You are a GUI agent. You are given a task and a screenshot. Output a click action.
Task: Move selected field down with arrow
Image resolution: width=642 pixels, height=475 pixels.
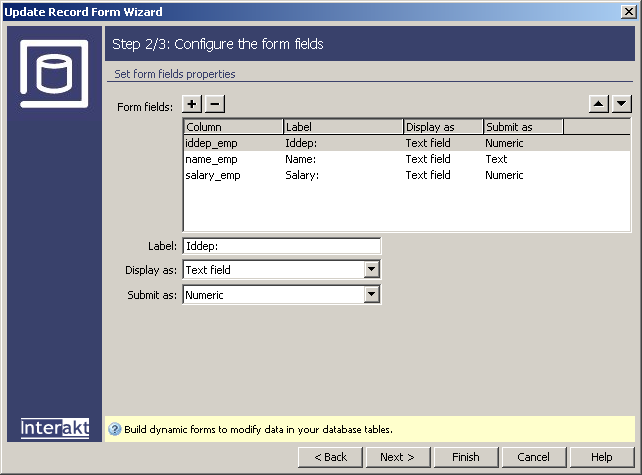(x=622, y=104)
